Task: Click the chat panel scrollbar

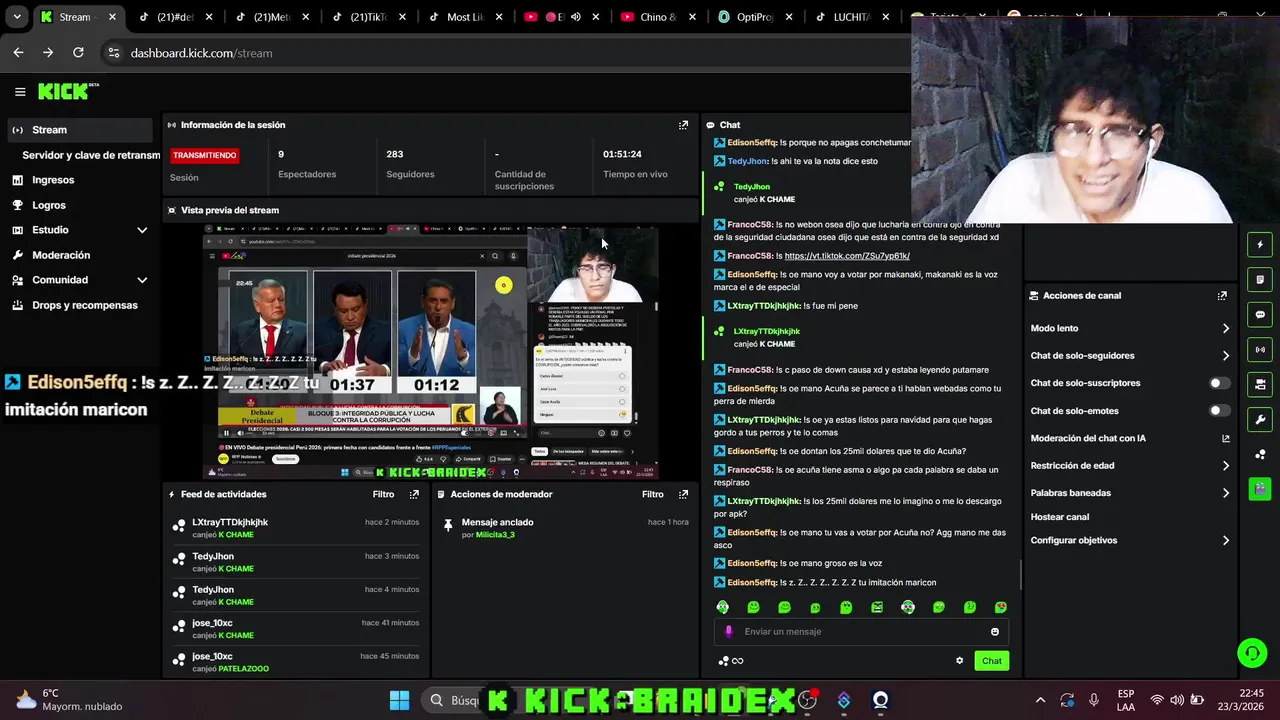Action: (x=1021, y=574)
